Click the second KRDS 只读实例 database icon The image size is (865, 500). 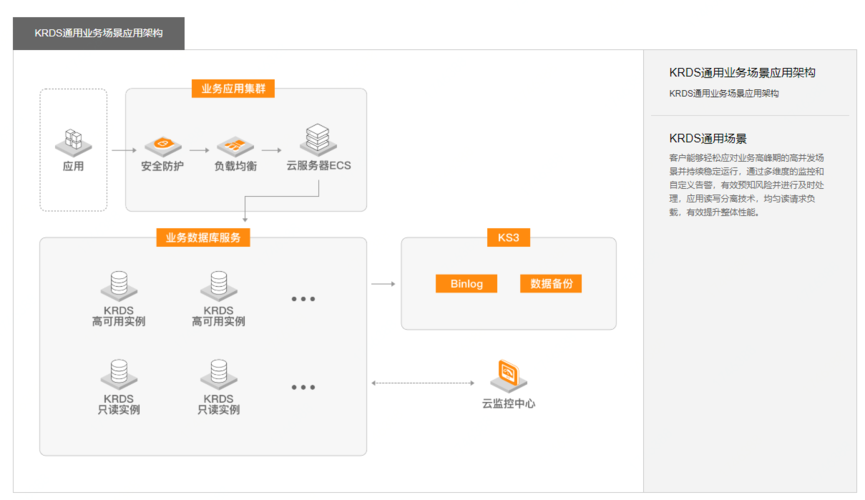(218, 374)
